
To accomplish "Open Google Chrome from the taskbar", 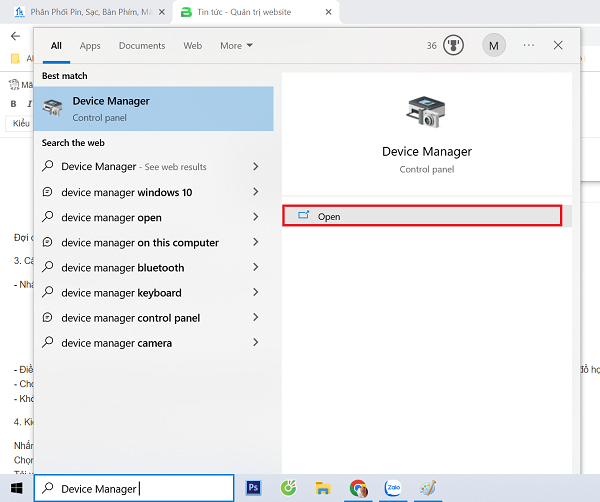I will tap(358, 488).
